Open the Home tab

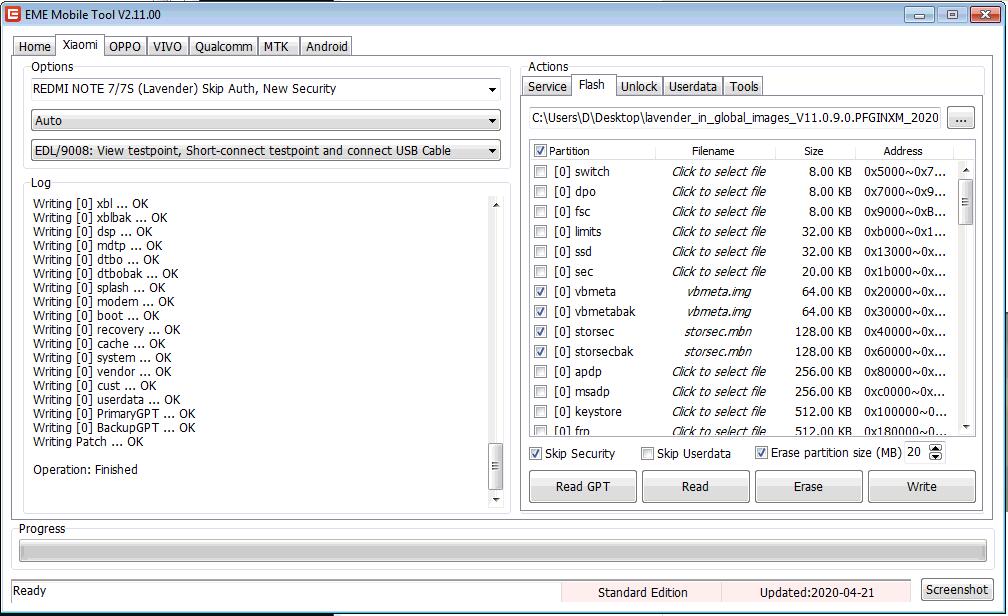34,46
